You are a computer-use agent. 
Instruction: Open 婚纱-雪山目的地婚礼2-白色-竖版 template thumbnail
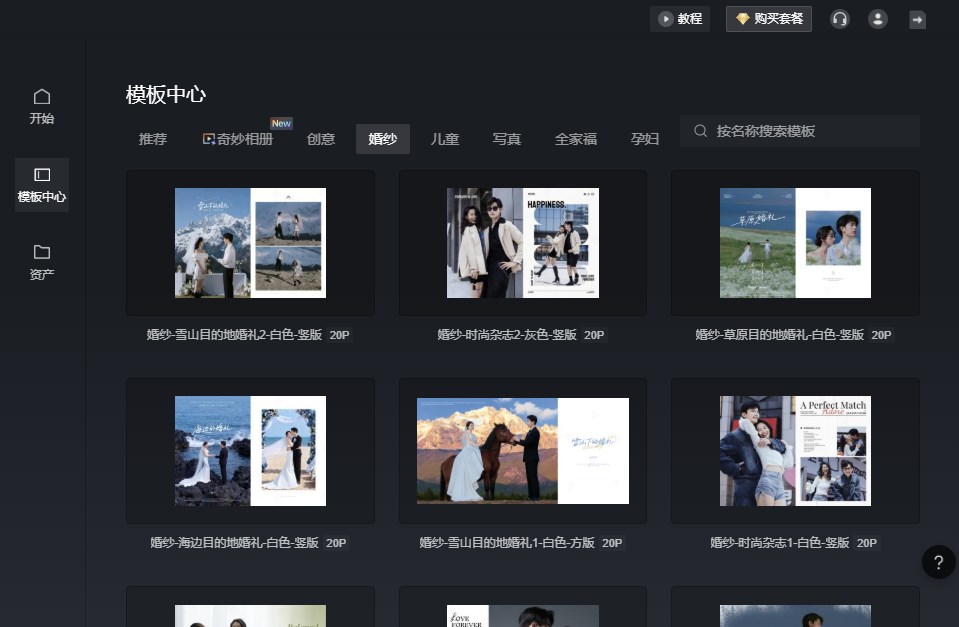pyautogui.click(x=250, y=243)
